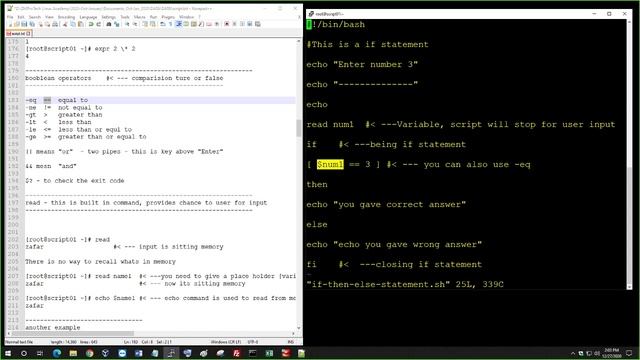Open the notification center in the taskbar

pos(629,353)
